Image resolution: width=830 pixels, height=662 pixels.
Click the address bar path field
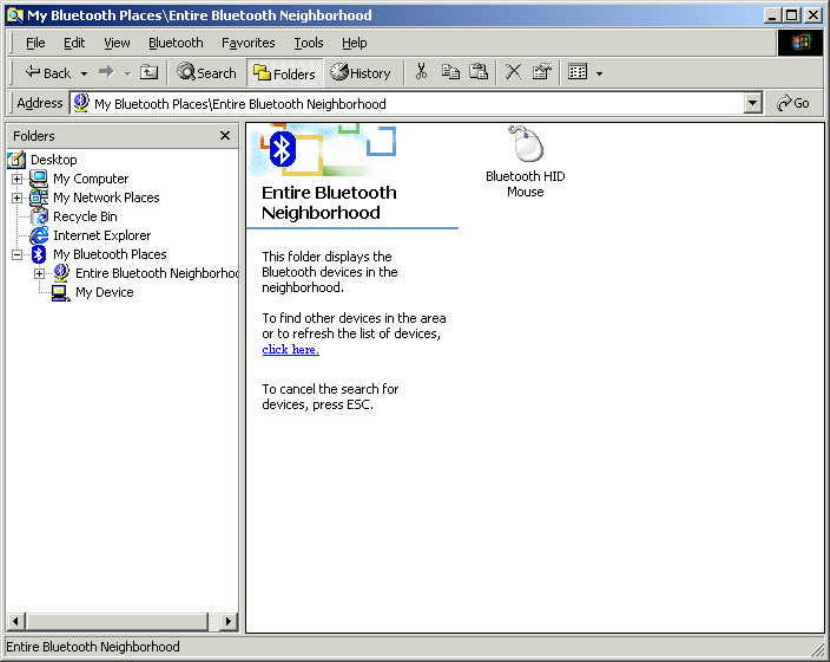tap(408, 103)
